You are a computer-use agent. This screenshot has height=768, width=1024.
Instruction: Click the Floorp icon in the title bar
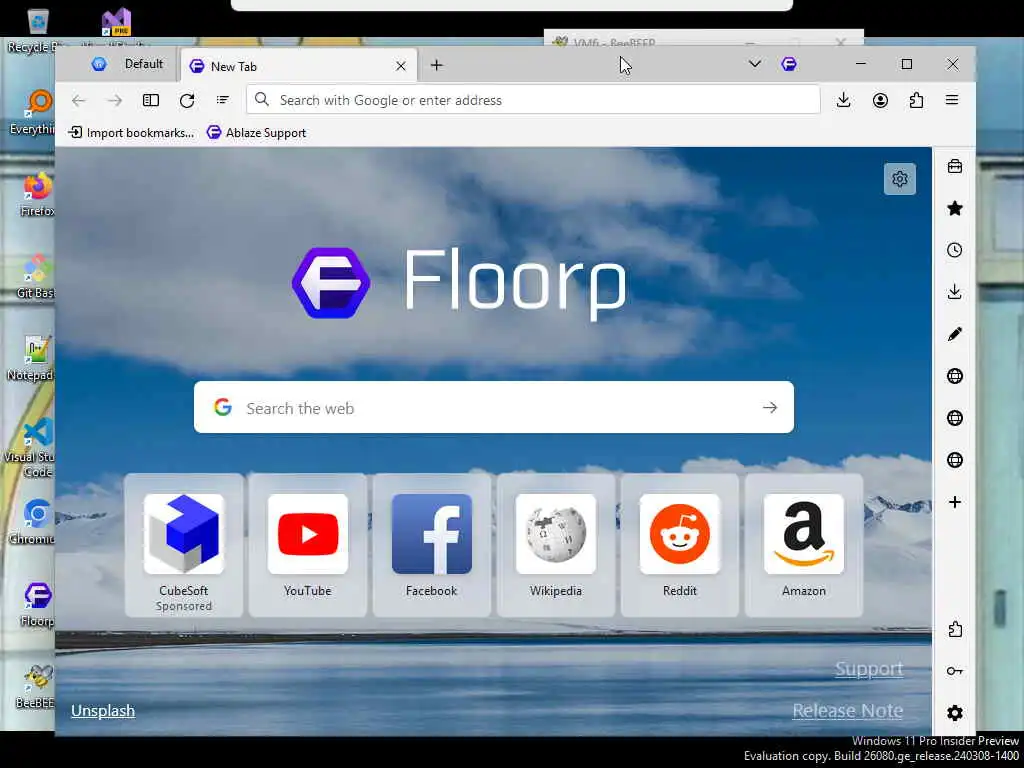tap(789, 64)
